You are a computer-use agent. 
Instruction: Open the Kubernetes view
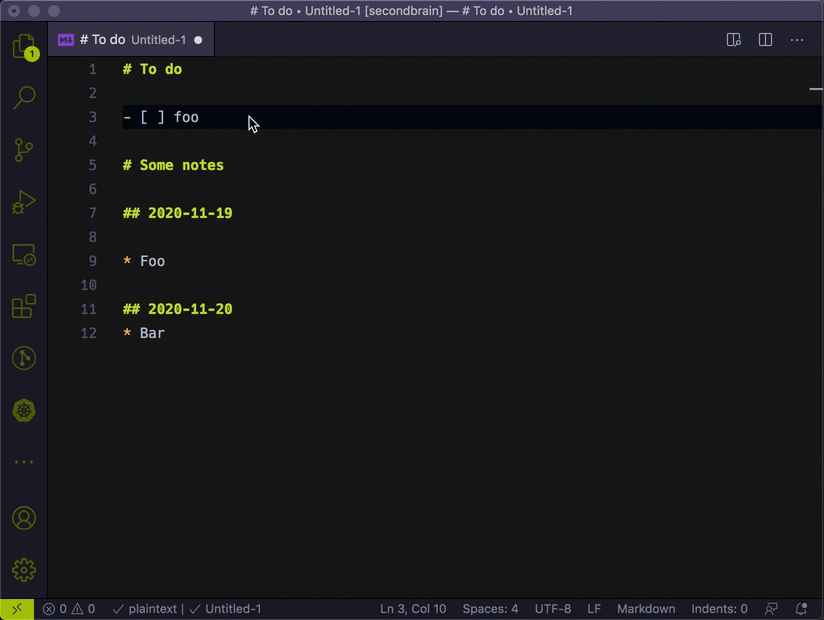pyautogui.click(x=23, y=410)
